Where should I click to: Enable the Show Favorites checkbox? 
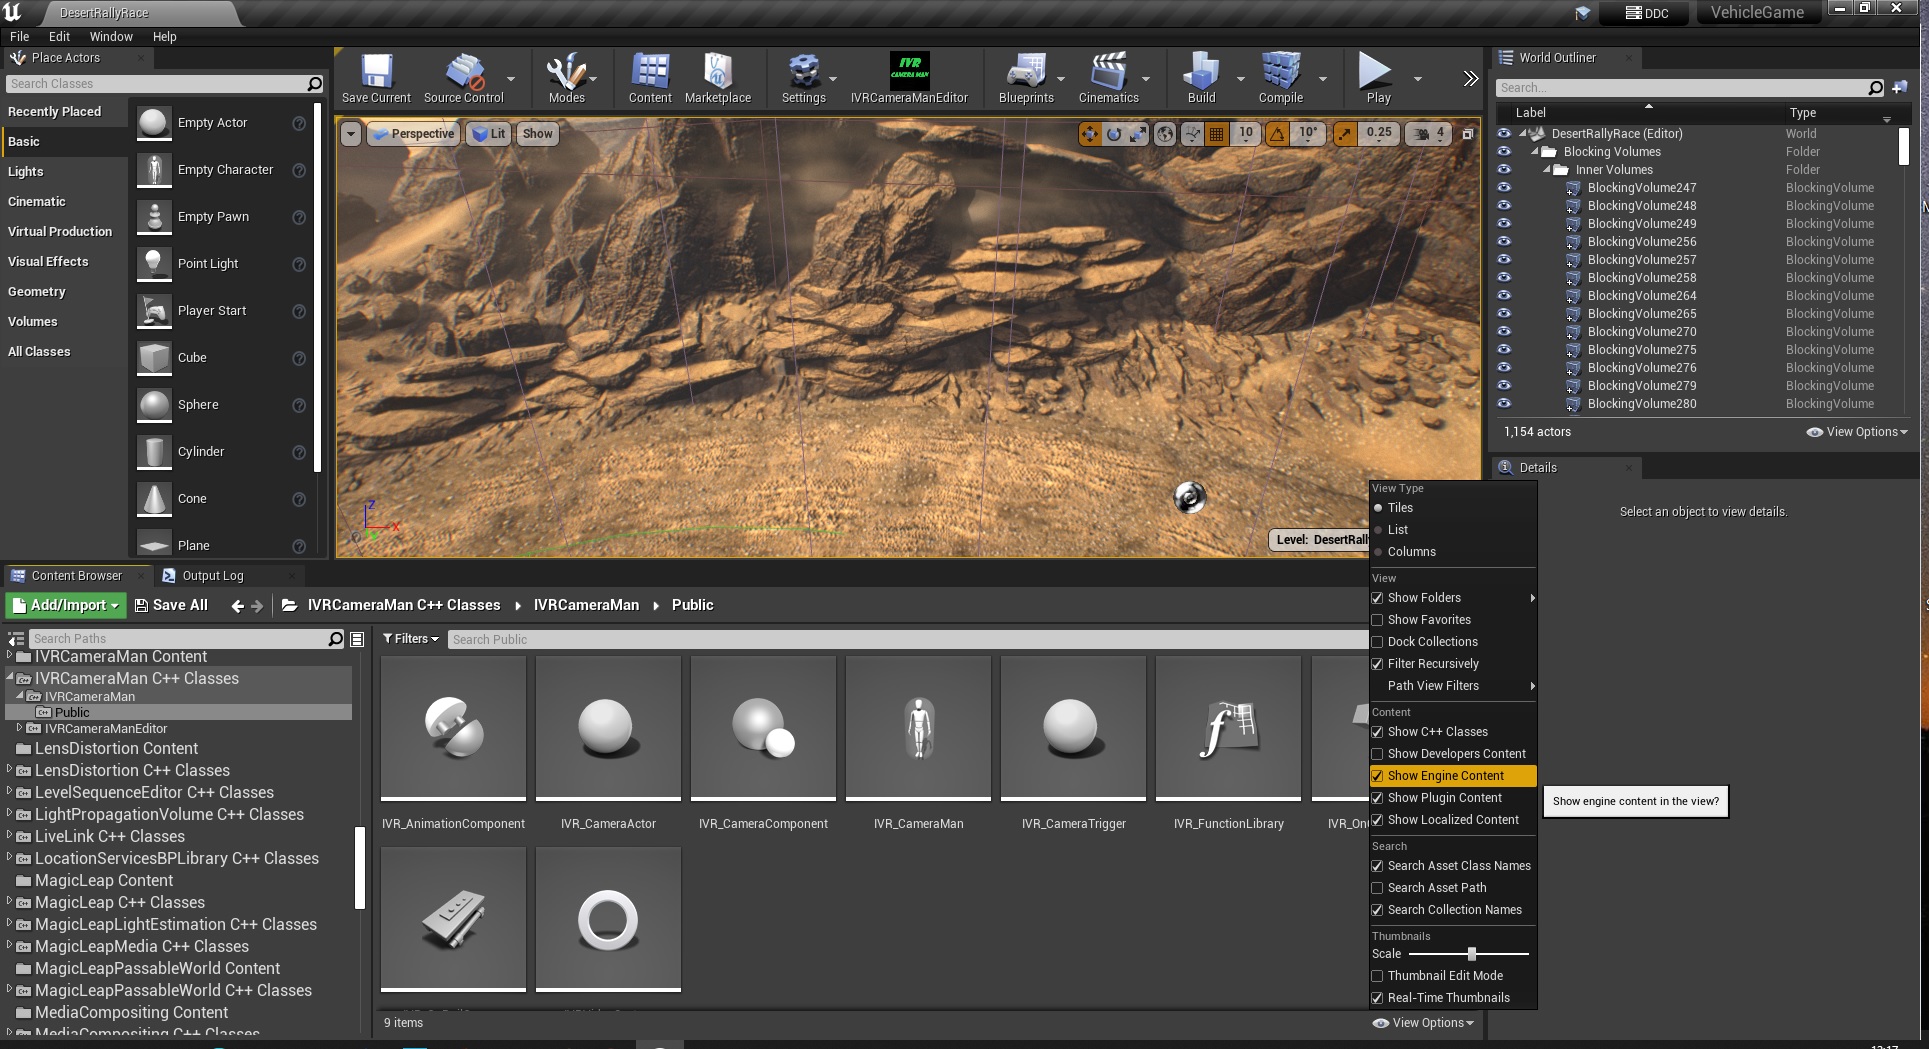coord(1378,620)
